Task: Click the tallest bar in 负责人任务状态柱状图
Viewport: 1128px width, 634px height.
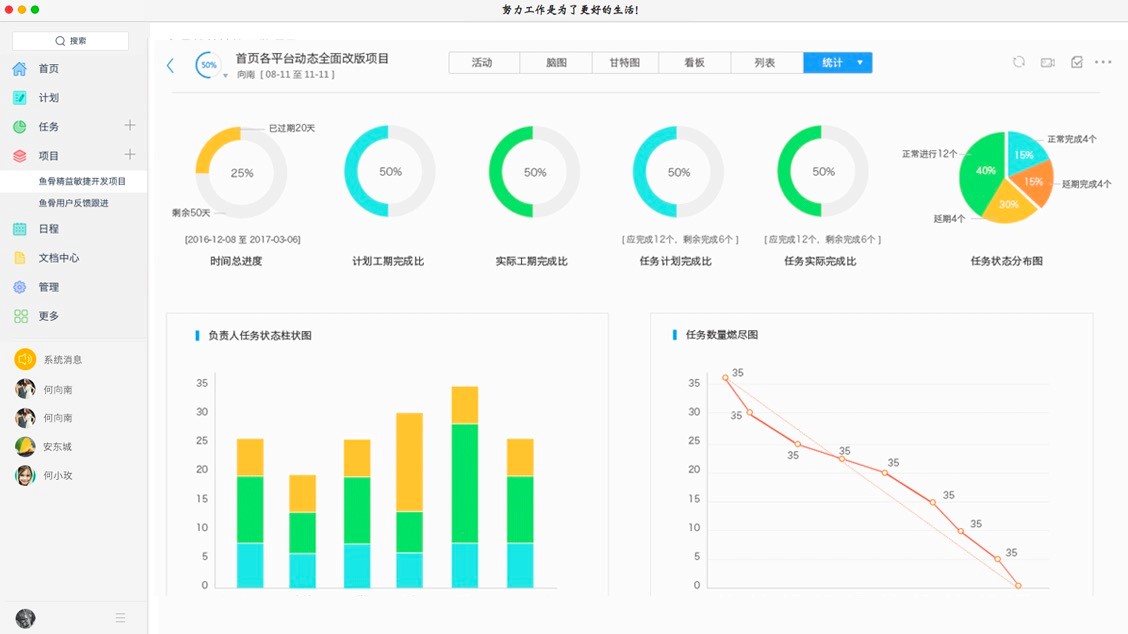Action: (465, 487)
